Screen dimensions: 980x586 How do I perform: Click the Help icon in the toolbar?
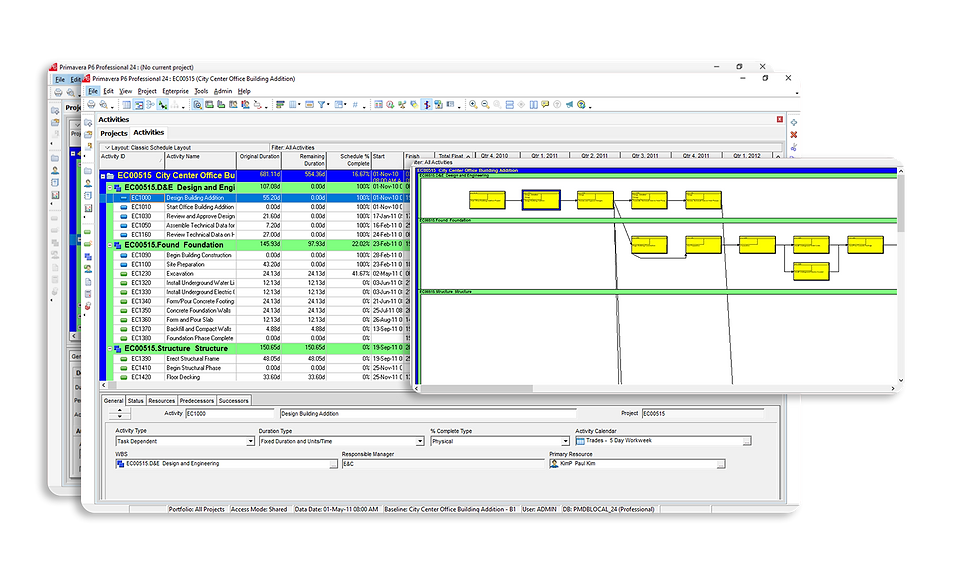point(581,104)
